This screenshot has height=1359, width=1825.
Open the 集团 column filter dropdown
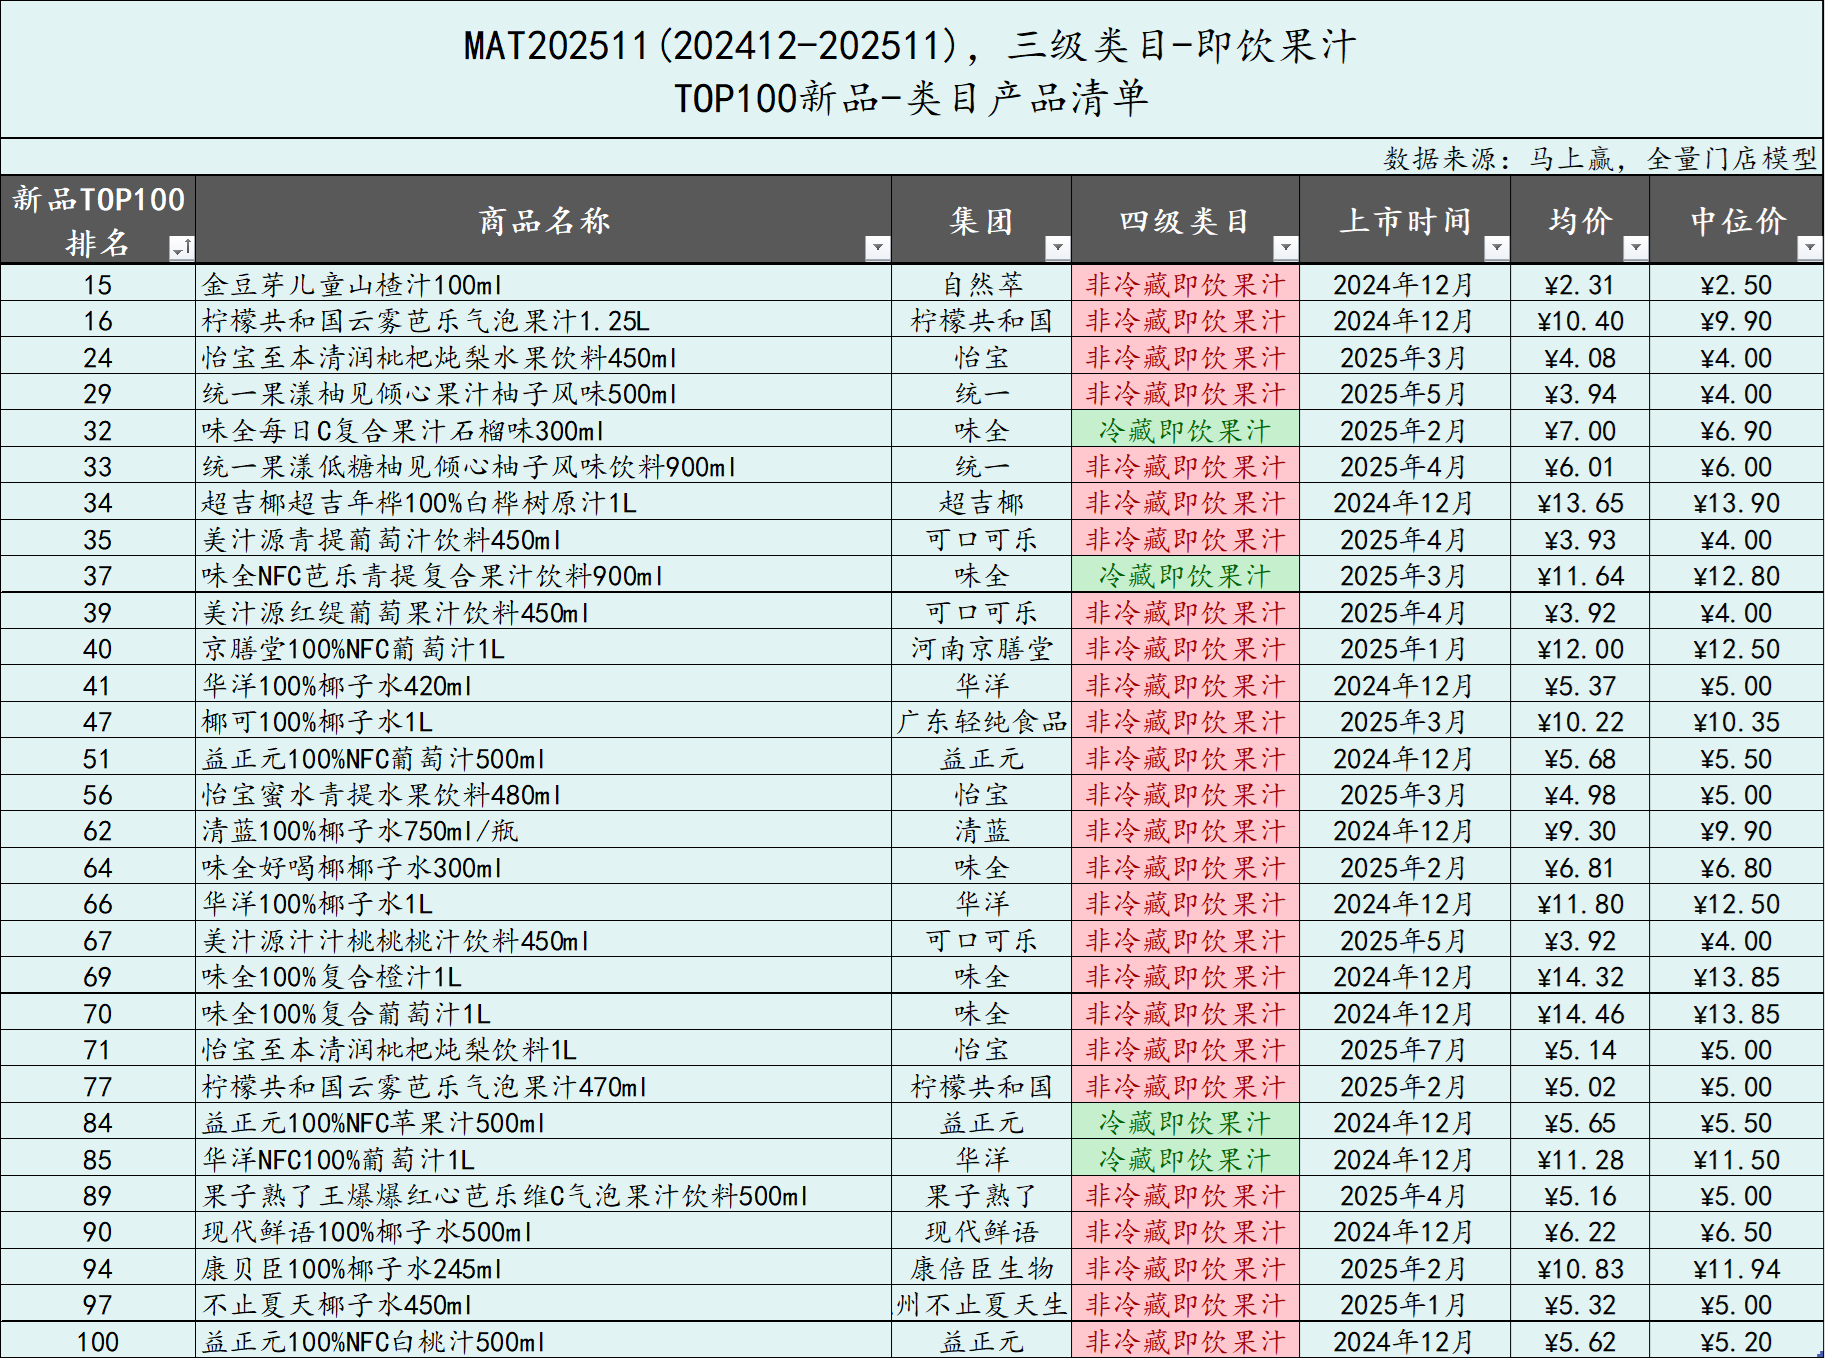click(1056, 247)
